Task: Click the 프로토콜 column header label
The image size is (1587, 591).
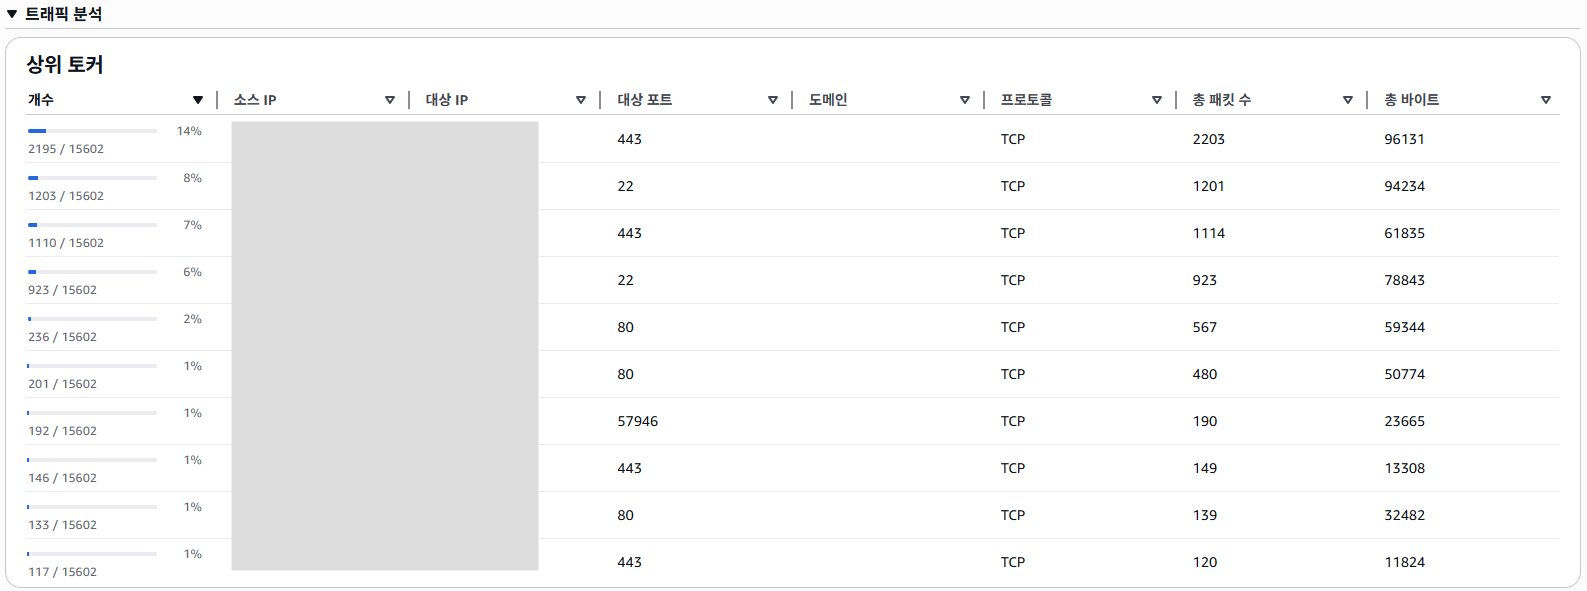Action: point(1026,100)
